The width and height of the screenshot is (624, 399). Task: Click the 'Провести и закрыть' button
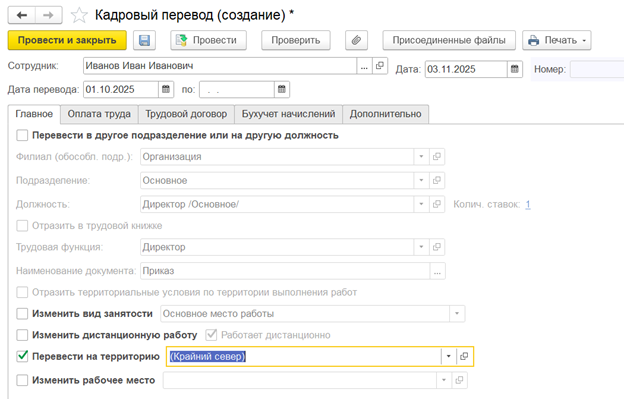(67, 40)
